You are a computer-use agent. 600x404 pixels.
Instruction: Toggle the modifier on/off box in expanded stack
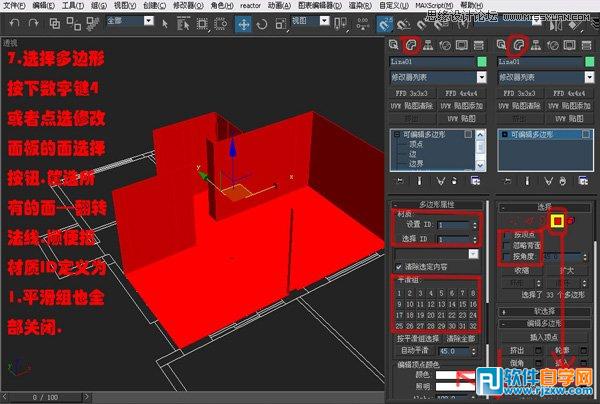(x=468, y=134)
